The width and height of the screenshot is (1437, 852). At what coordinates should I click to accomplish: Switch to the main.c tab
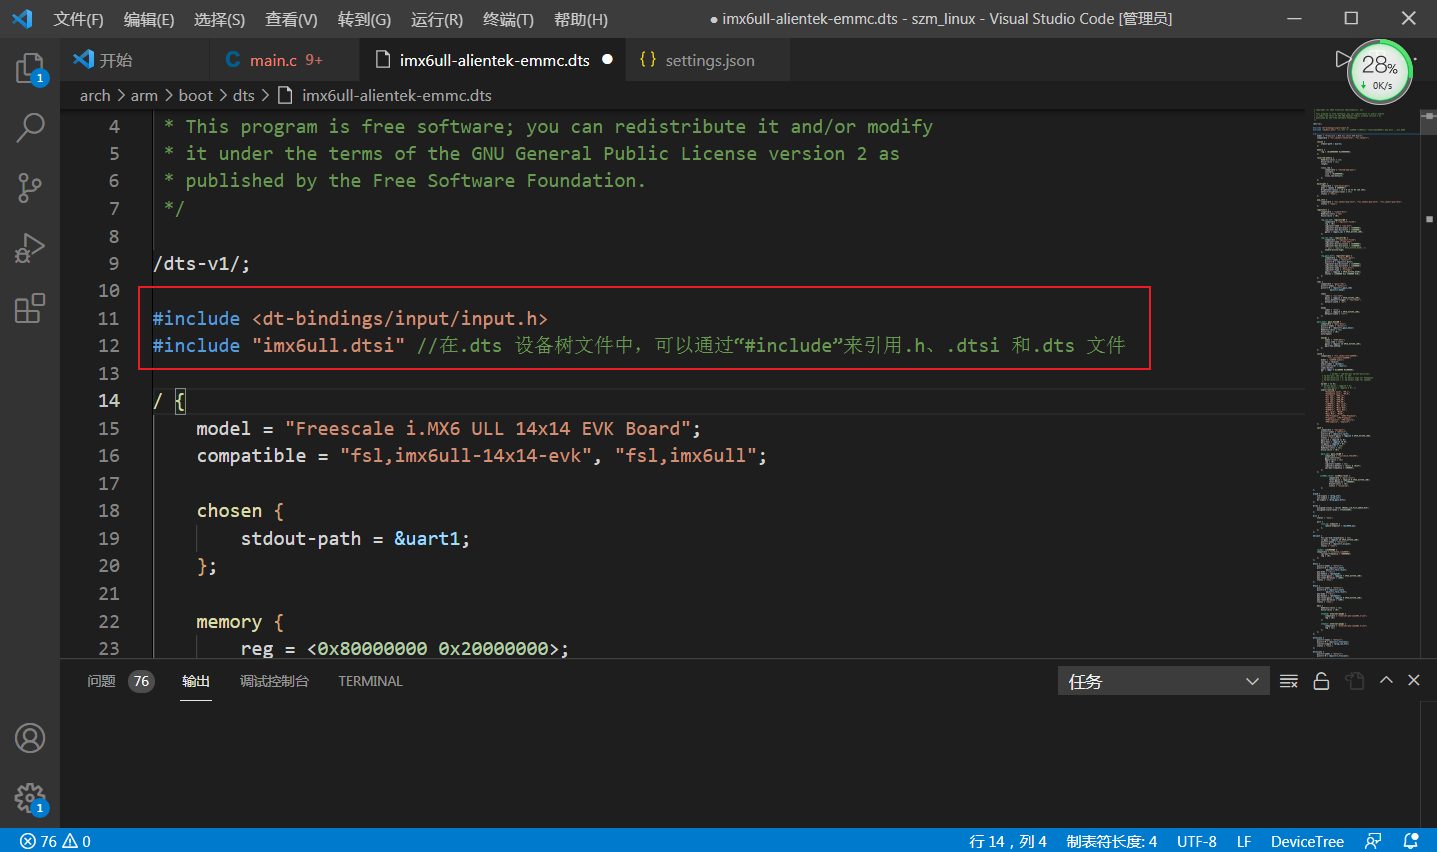285,60
